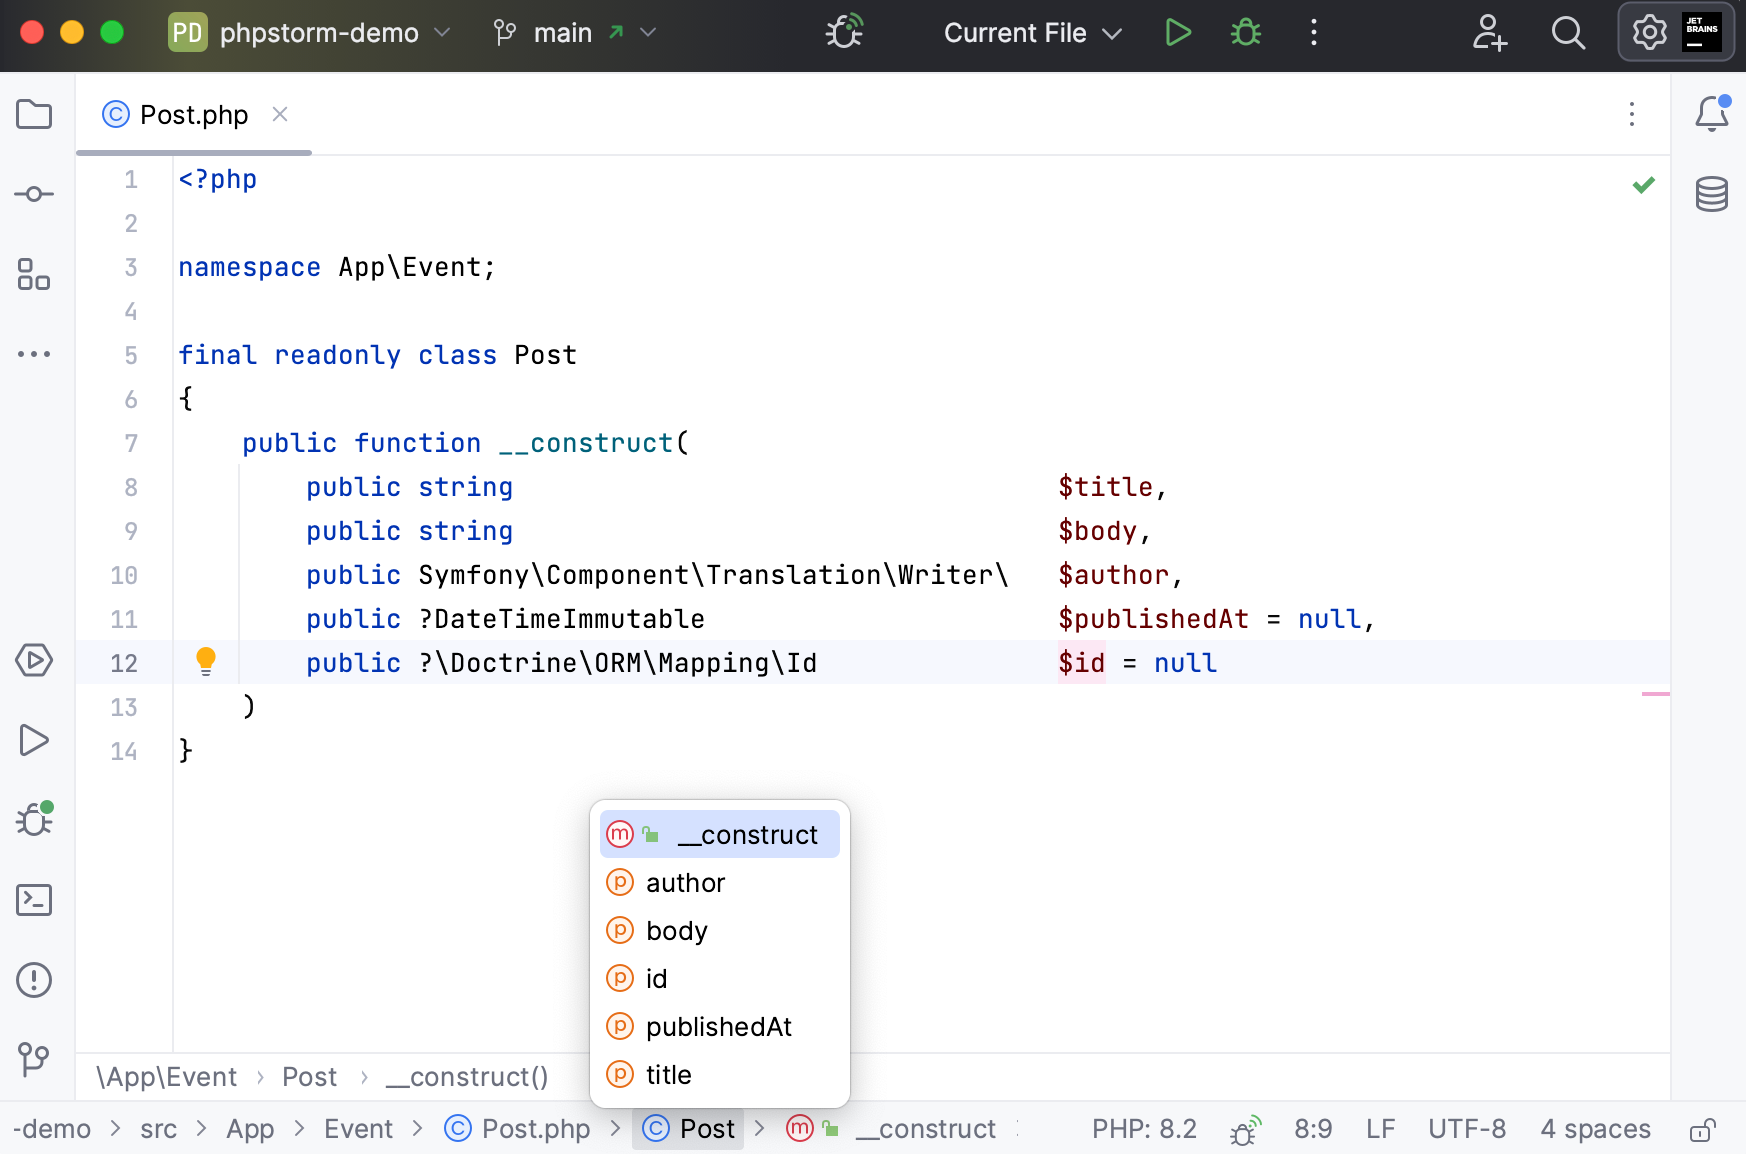The height and width of the screenshot is (1154, 1746).
Task: Click the UTF-8 encoding in status bar
Action: (1466, 1129)
